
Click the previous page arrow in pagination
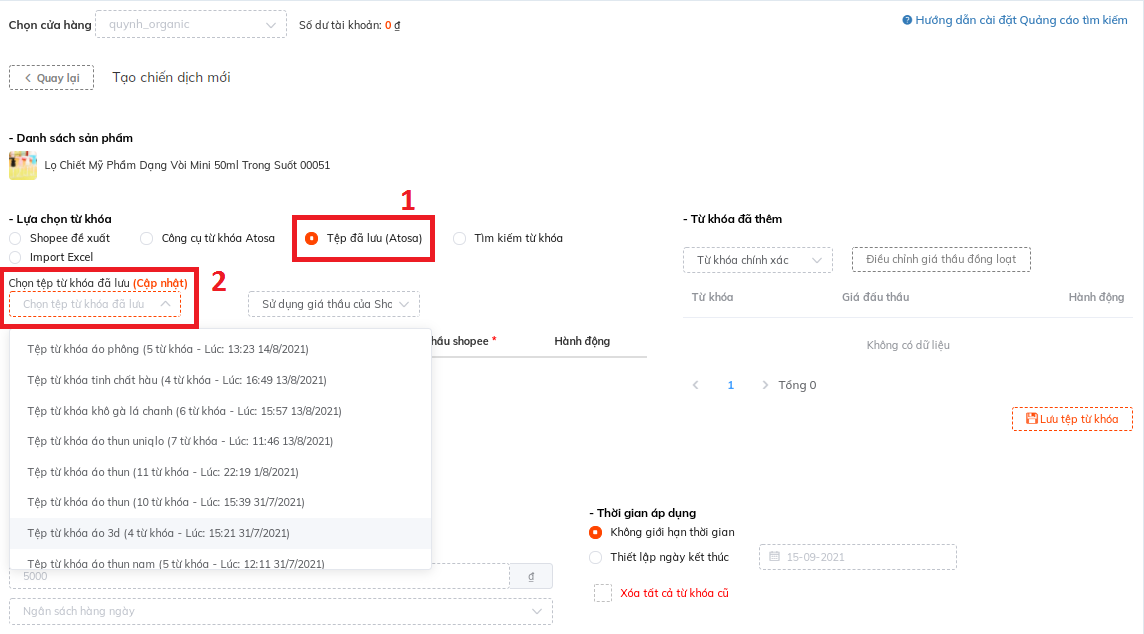tap(696, 385)
